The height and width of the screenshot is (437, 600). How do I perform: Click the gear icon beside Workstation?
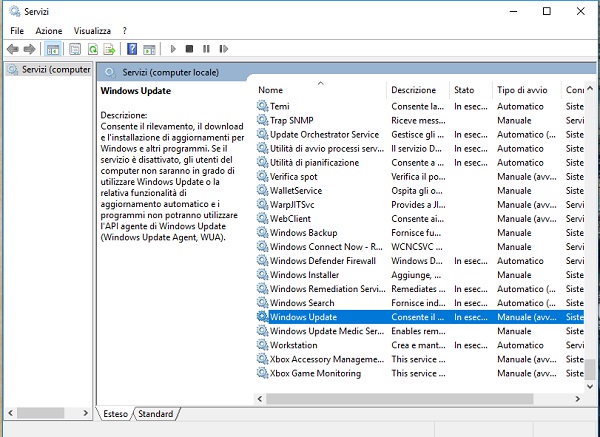coord(262,345)
